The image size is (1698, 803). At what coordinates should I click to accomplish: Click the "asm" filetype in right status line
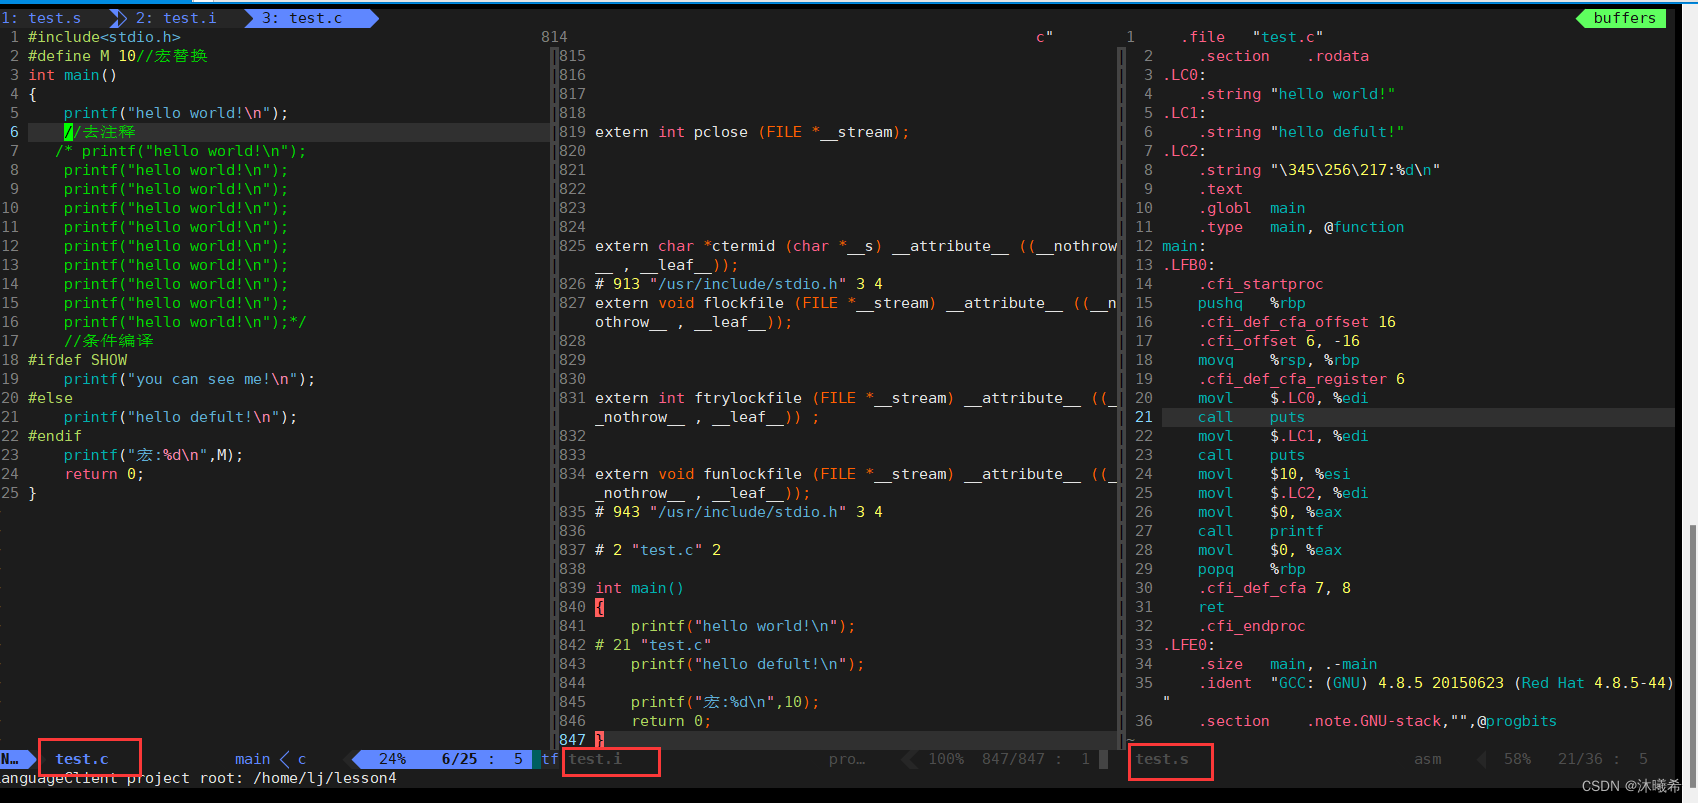click(1428, 759)
